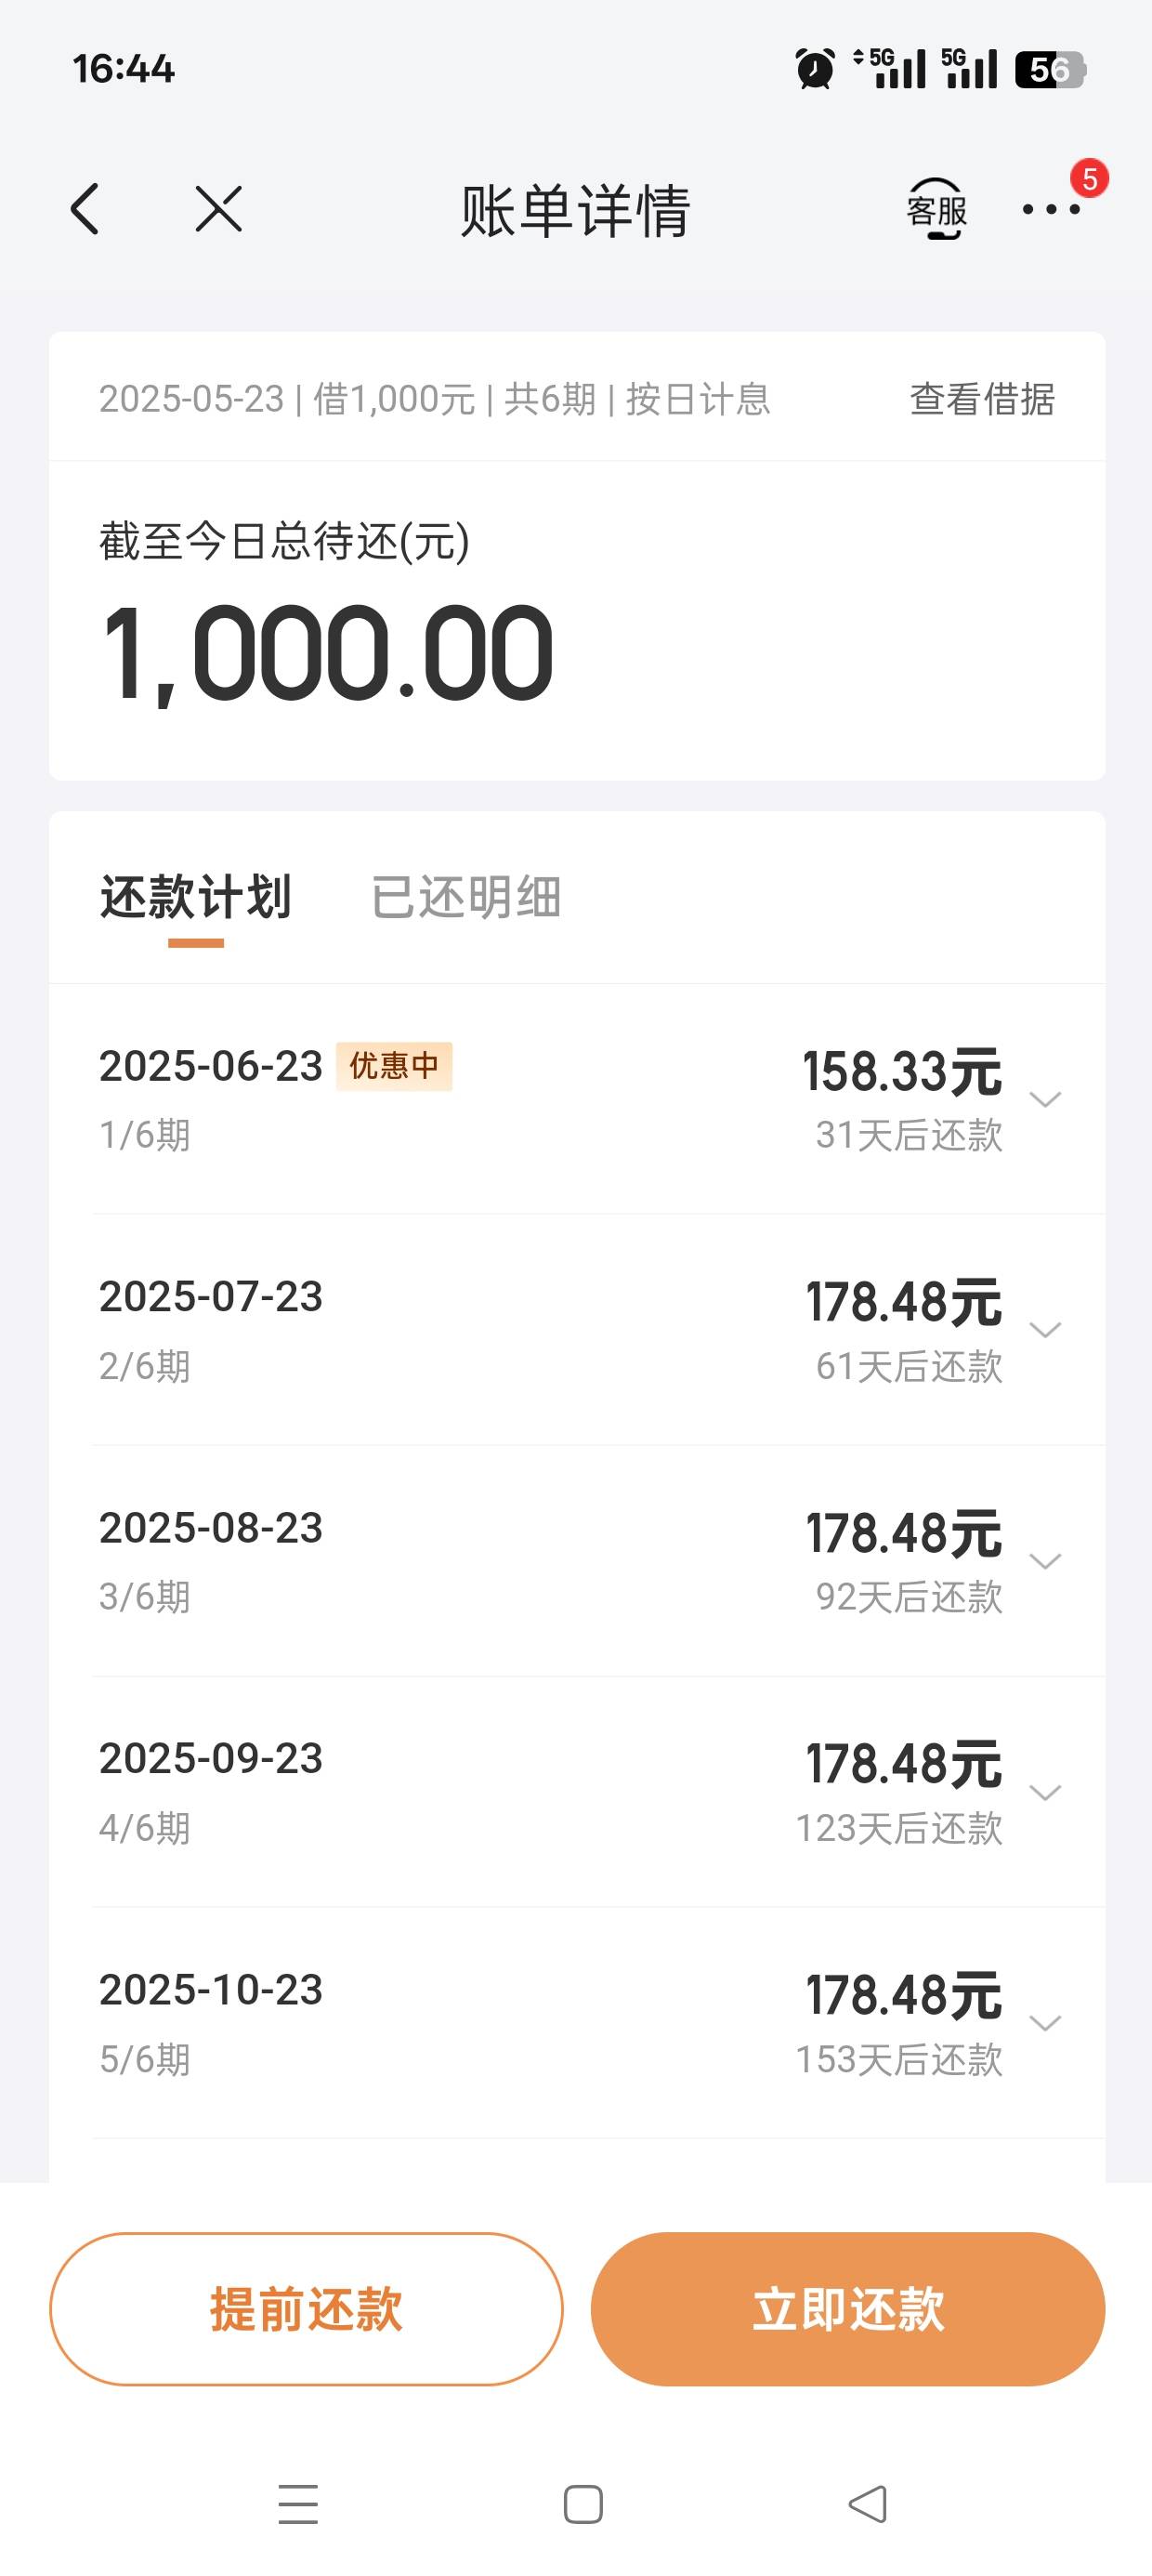1152x2576 pixels.
Task: Open the three-dot more menu
Action: coord(1050,210)
